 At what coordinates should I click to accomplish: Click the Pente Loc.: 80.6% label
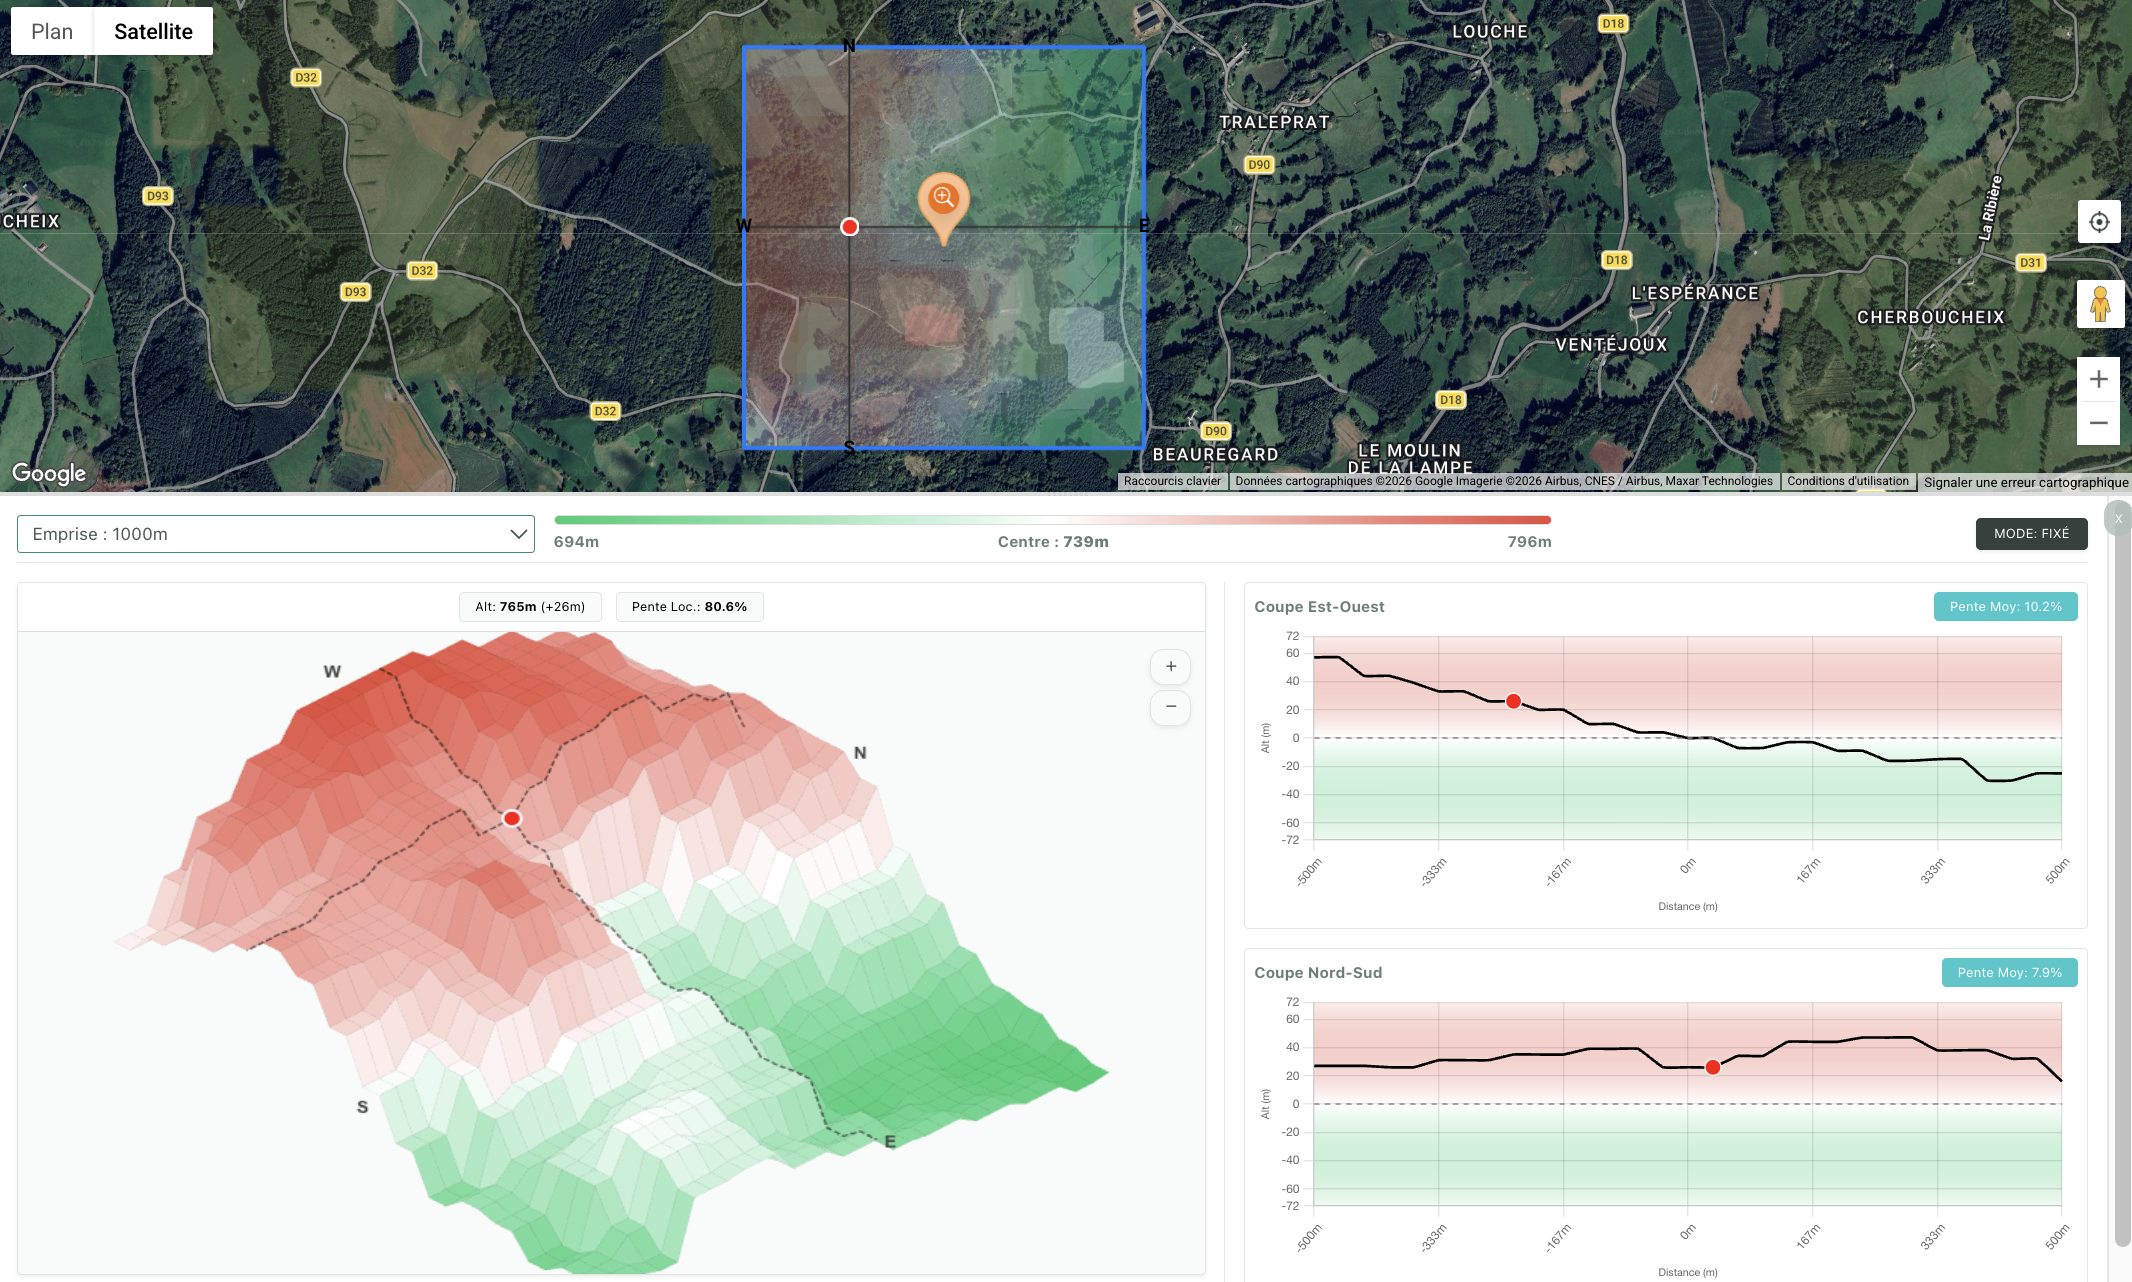[689, 607]
